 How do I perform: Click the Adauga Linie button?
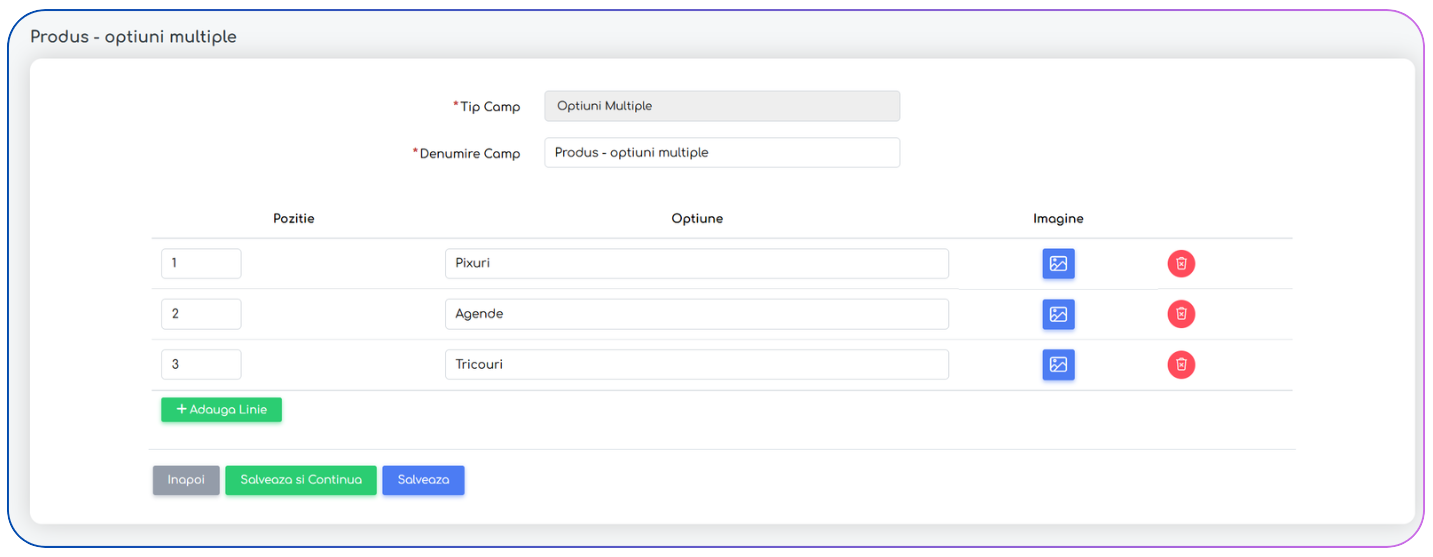[221, 410]
